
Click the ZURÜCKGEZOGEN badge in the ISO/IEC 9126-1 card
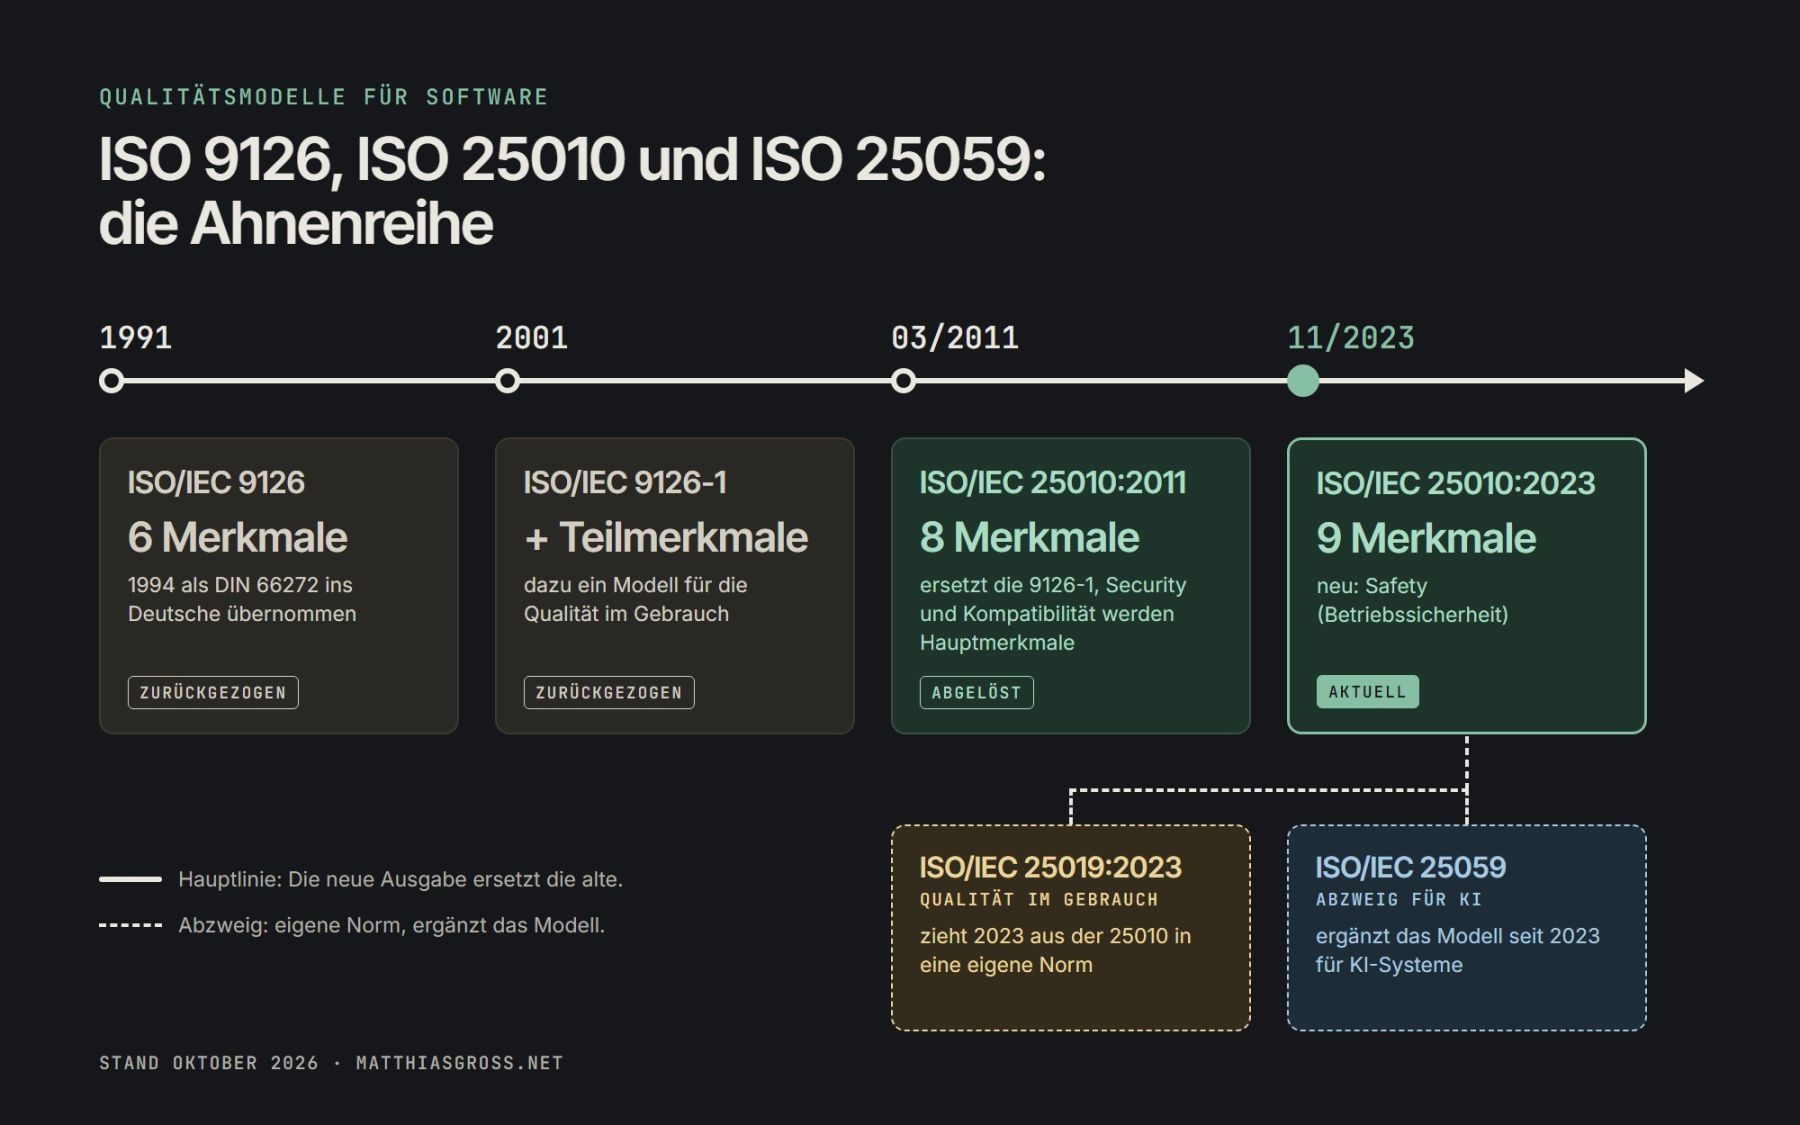tap(609, 692)
